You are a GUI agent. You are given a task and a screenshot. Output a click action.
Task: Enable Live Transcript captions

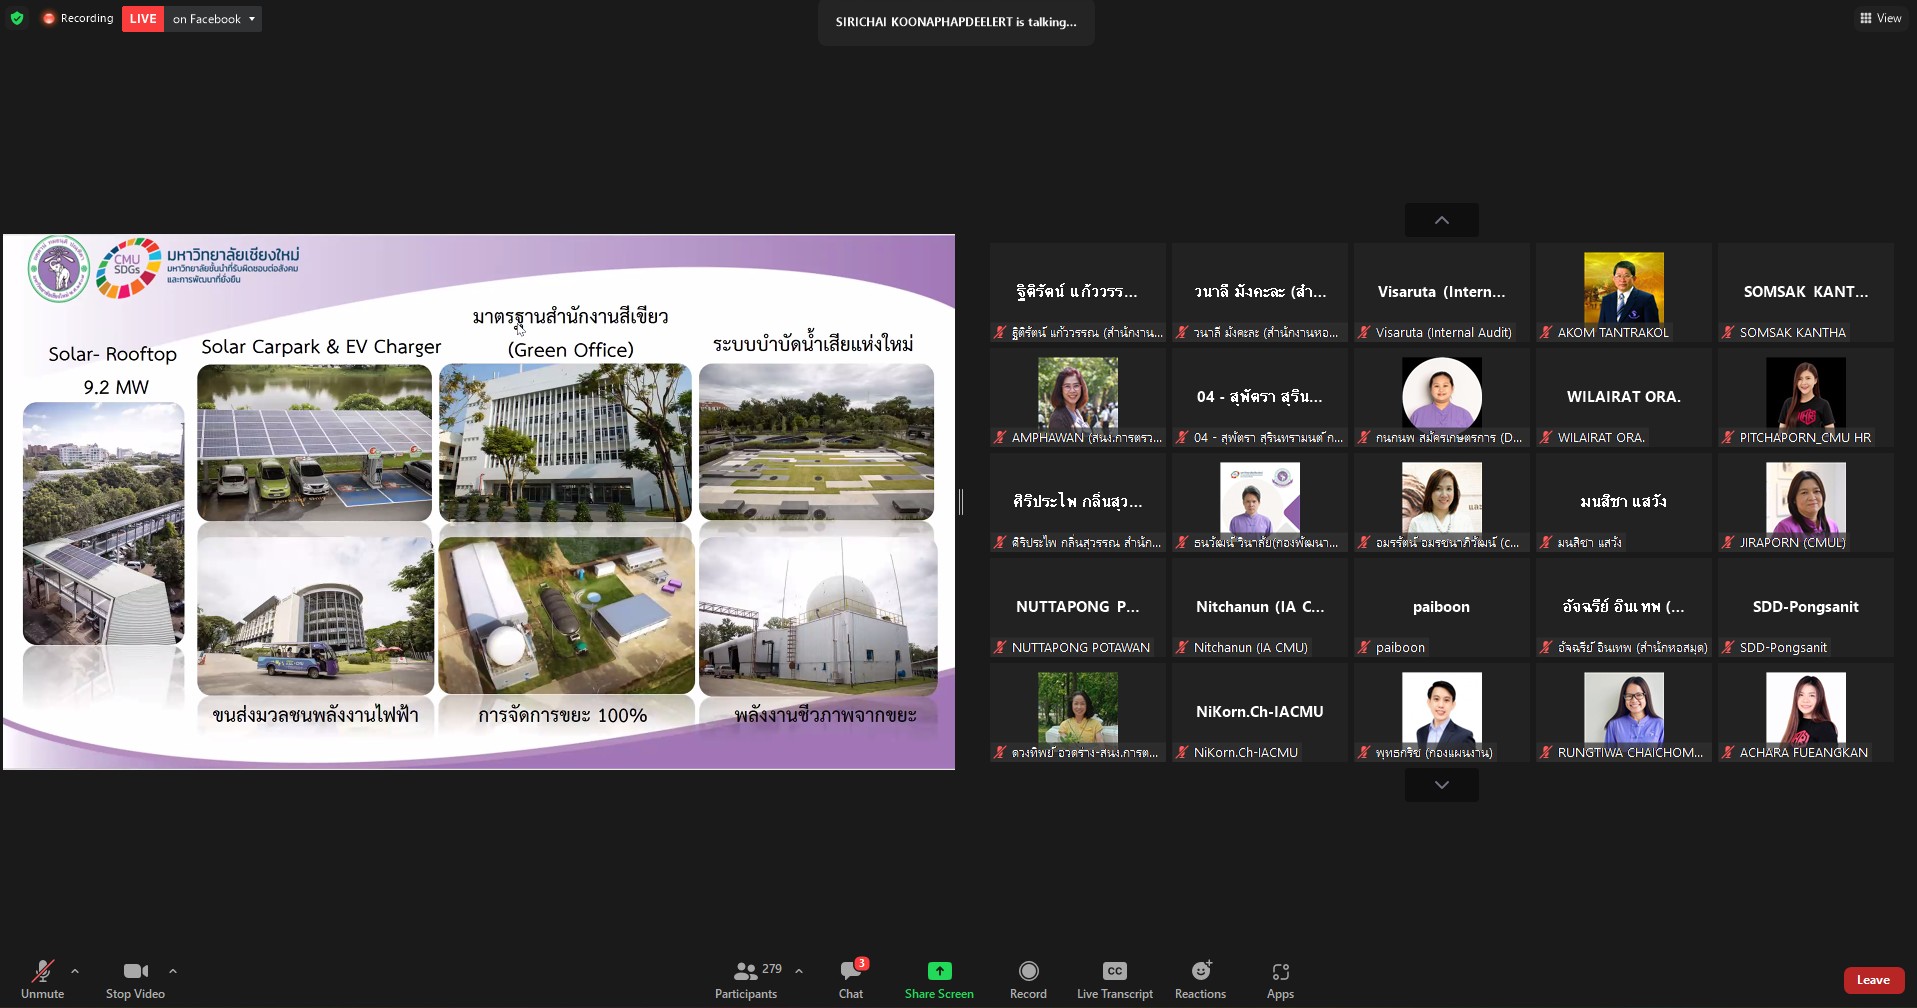[1114, 971]
